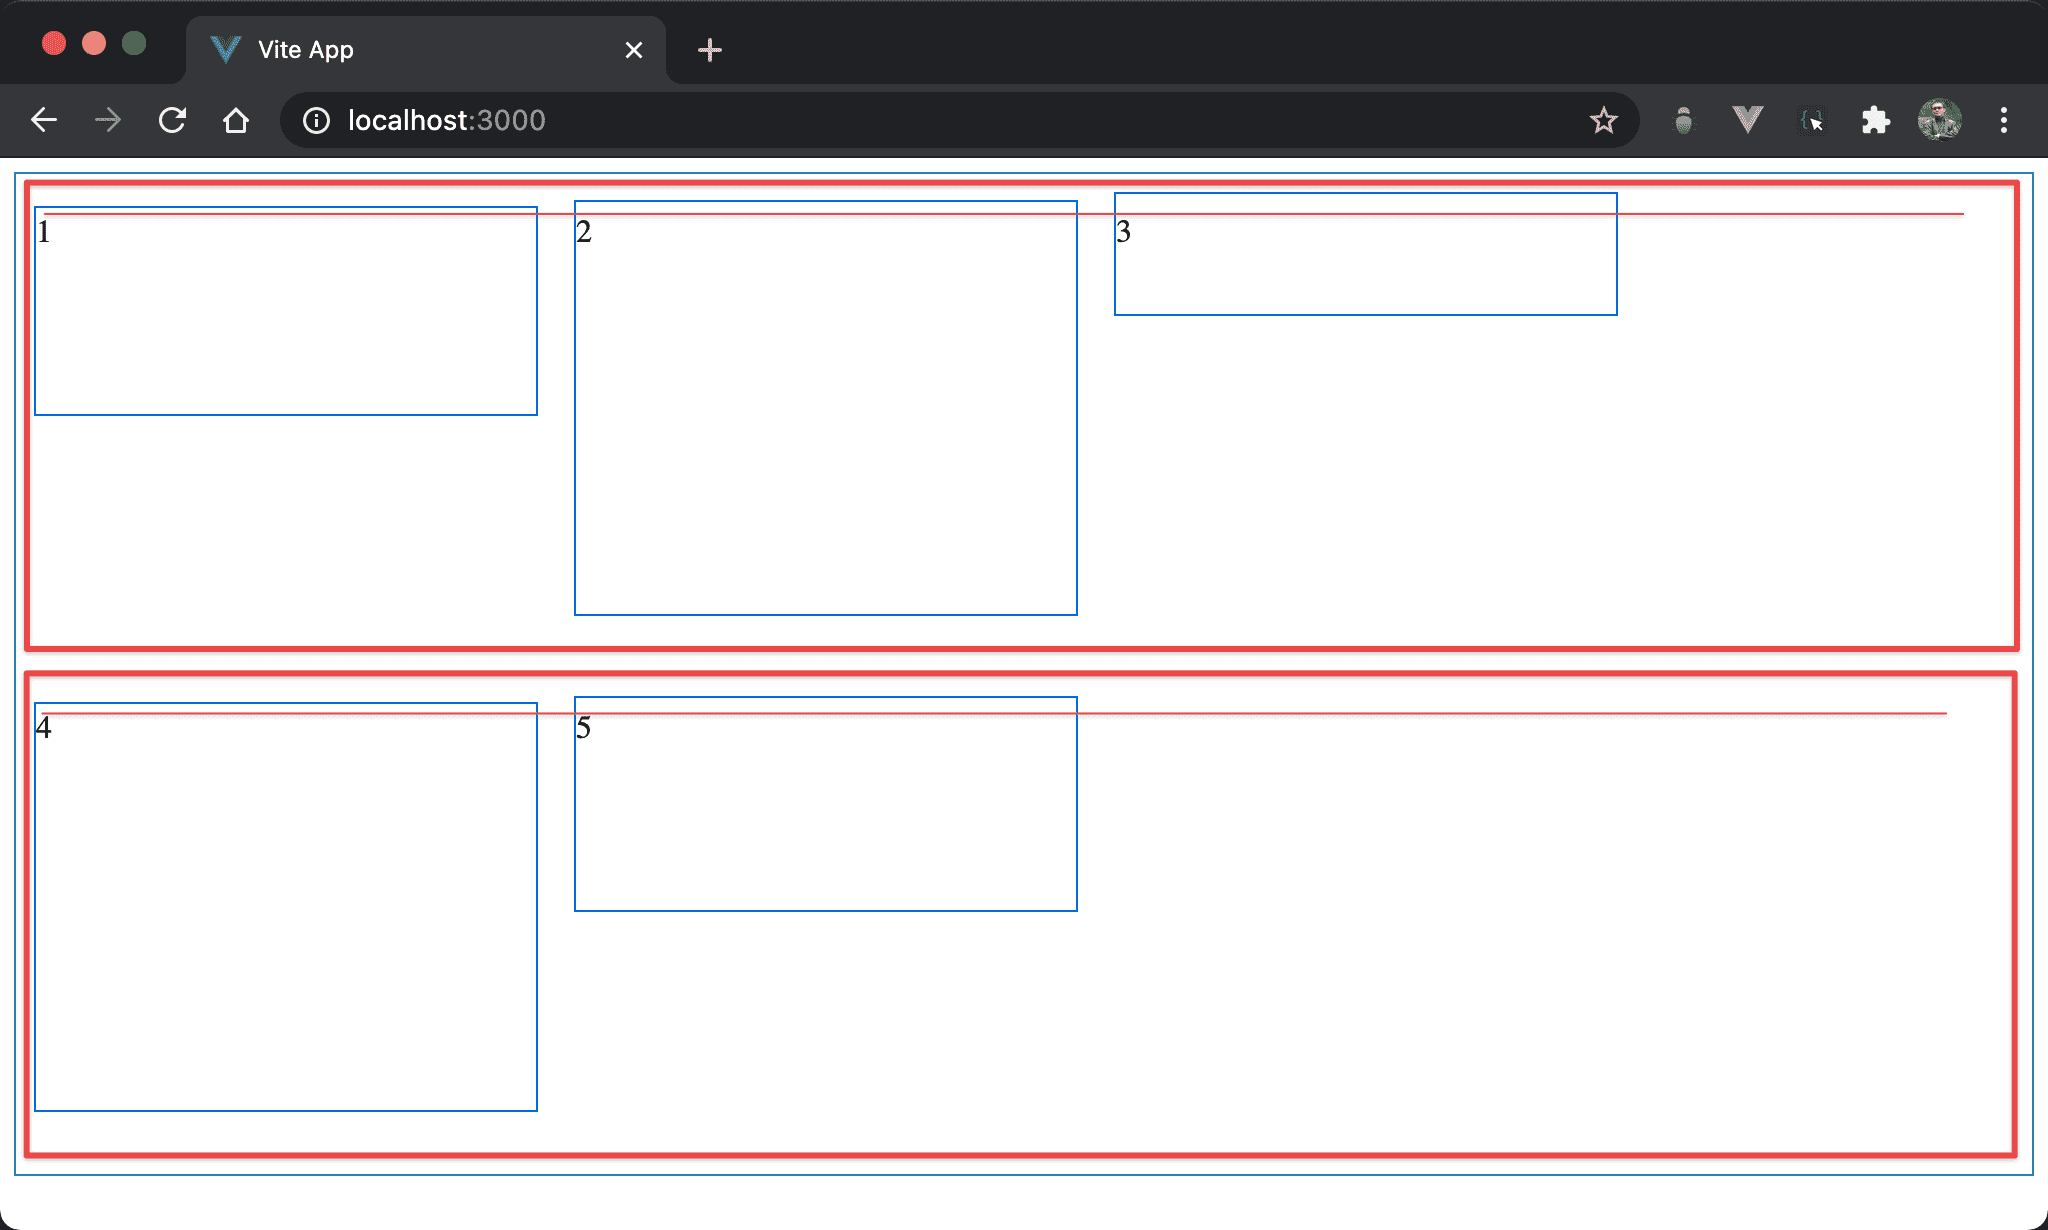Click the Vue devtools extension icon
Viewport: 2048px width, 1230px height.
[1747, 121]
